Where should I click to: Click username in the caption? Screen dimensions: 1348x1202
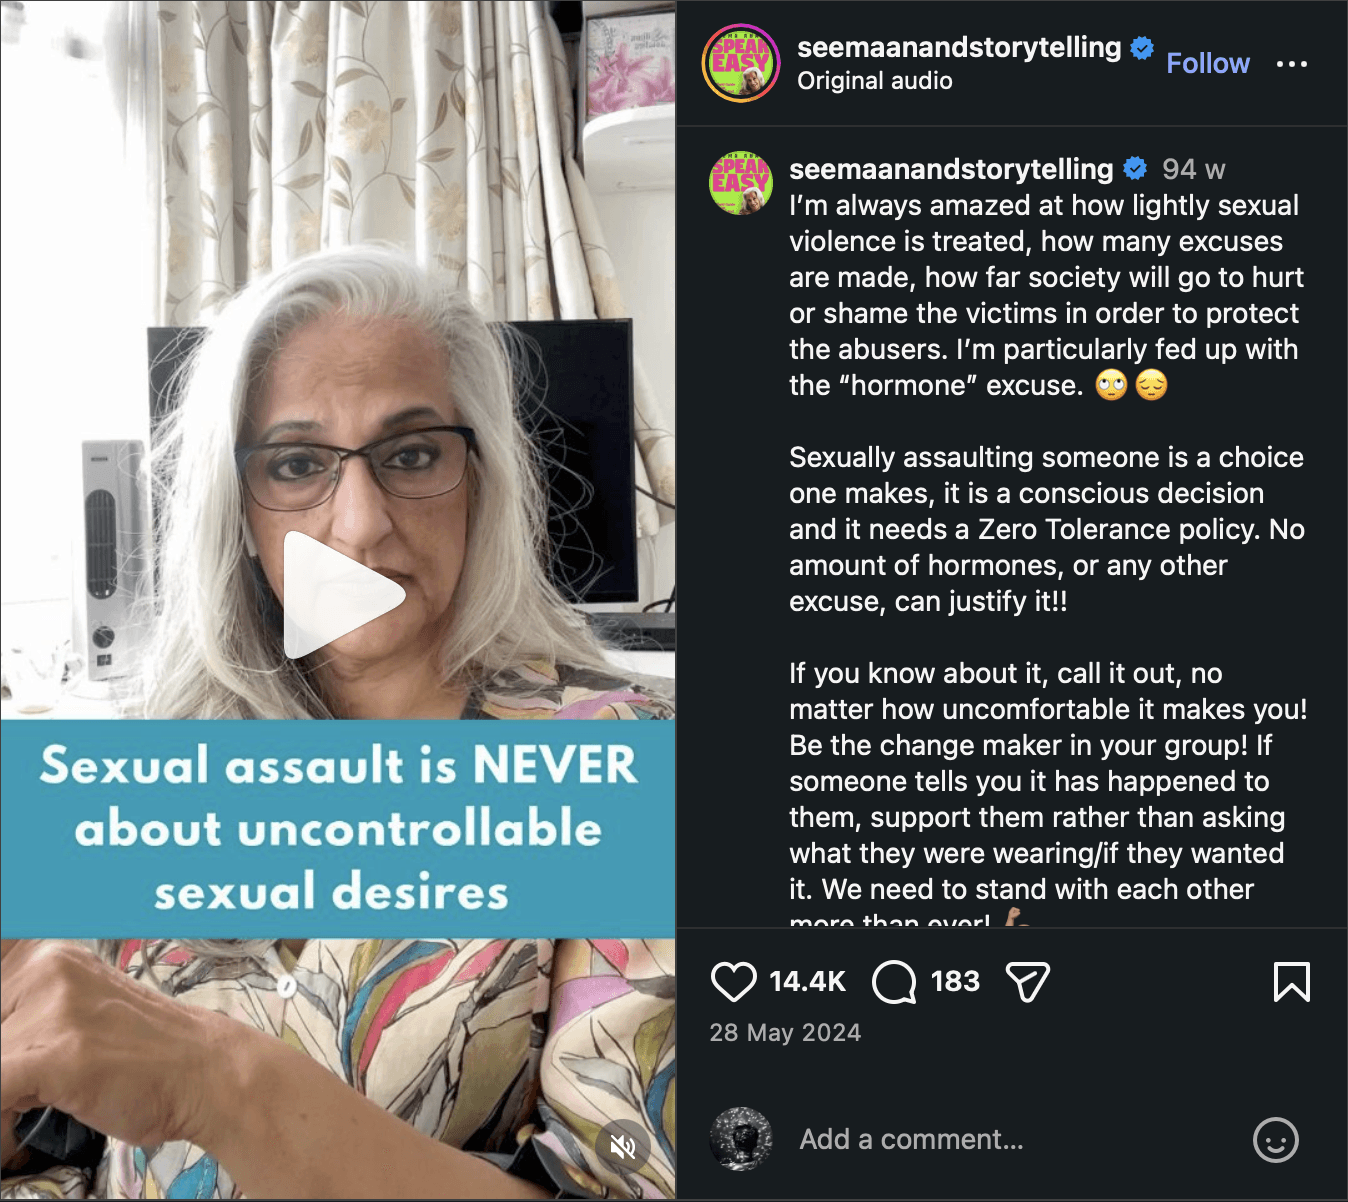click(951, 169)
